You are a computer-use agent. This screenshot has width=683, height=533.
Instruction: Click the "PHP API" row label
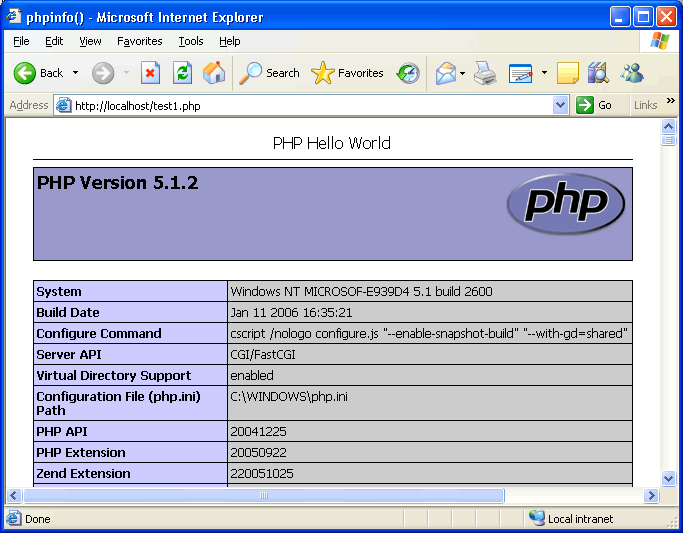click(62, 432)
